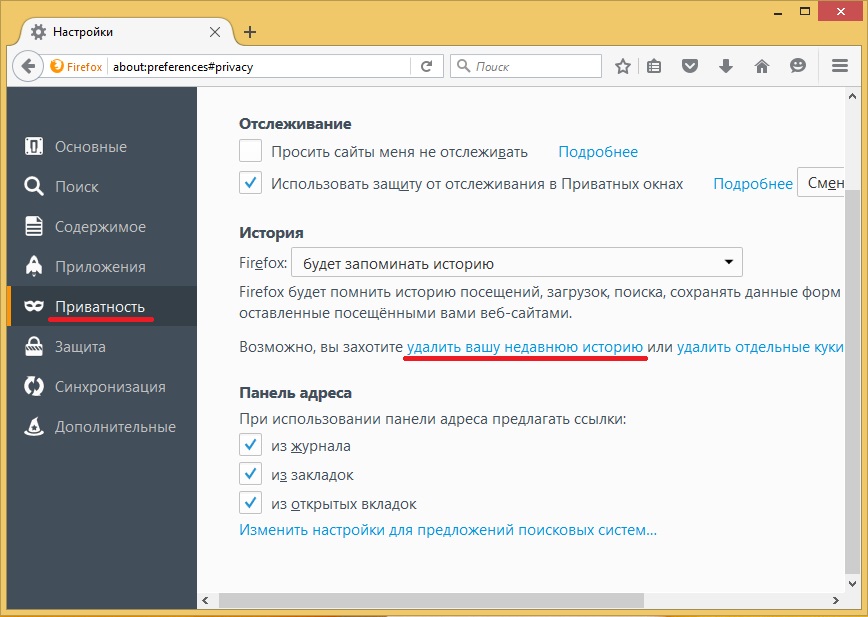Viewport: 868px width, 617px height.
Task: Click the gear icon on Настройки tab
Action: (38, 32)
